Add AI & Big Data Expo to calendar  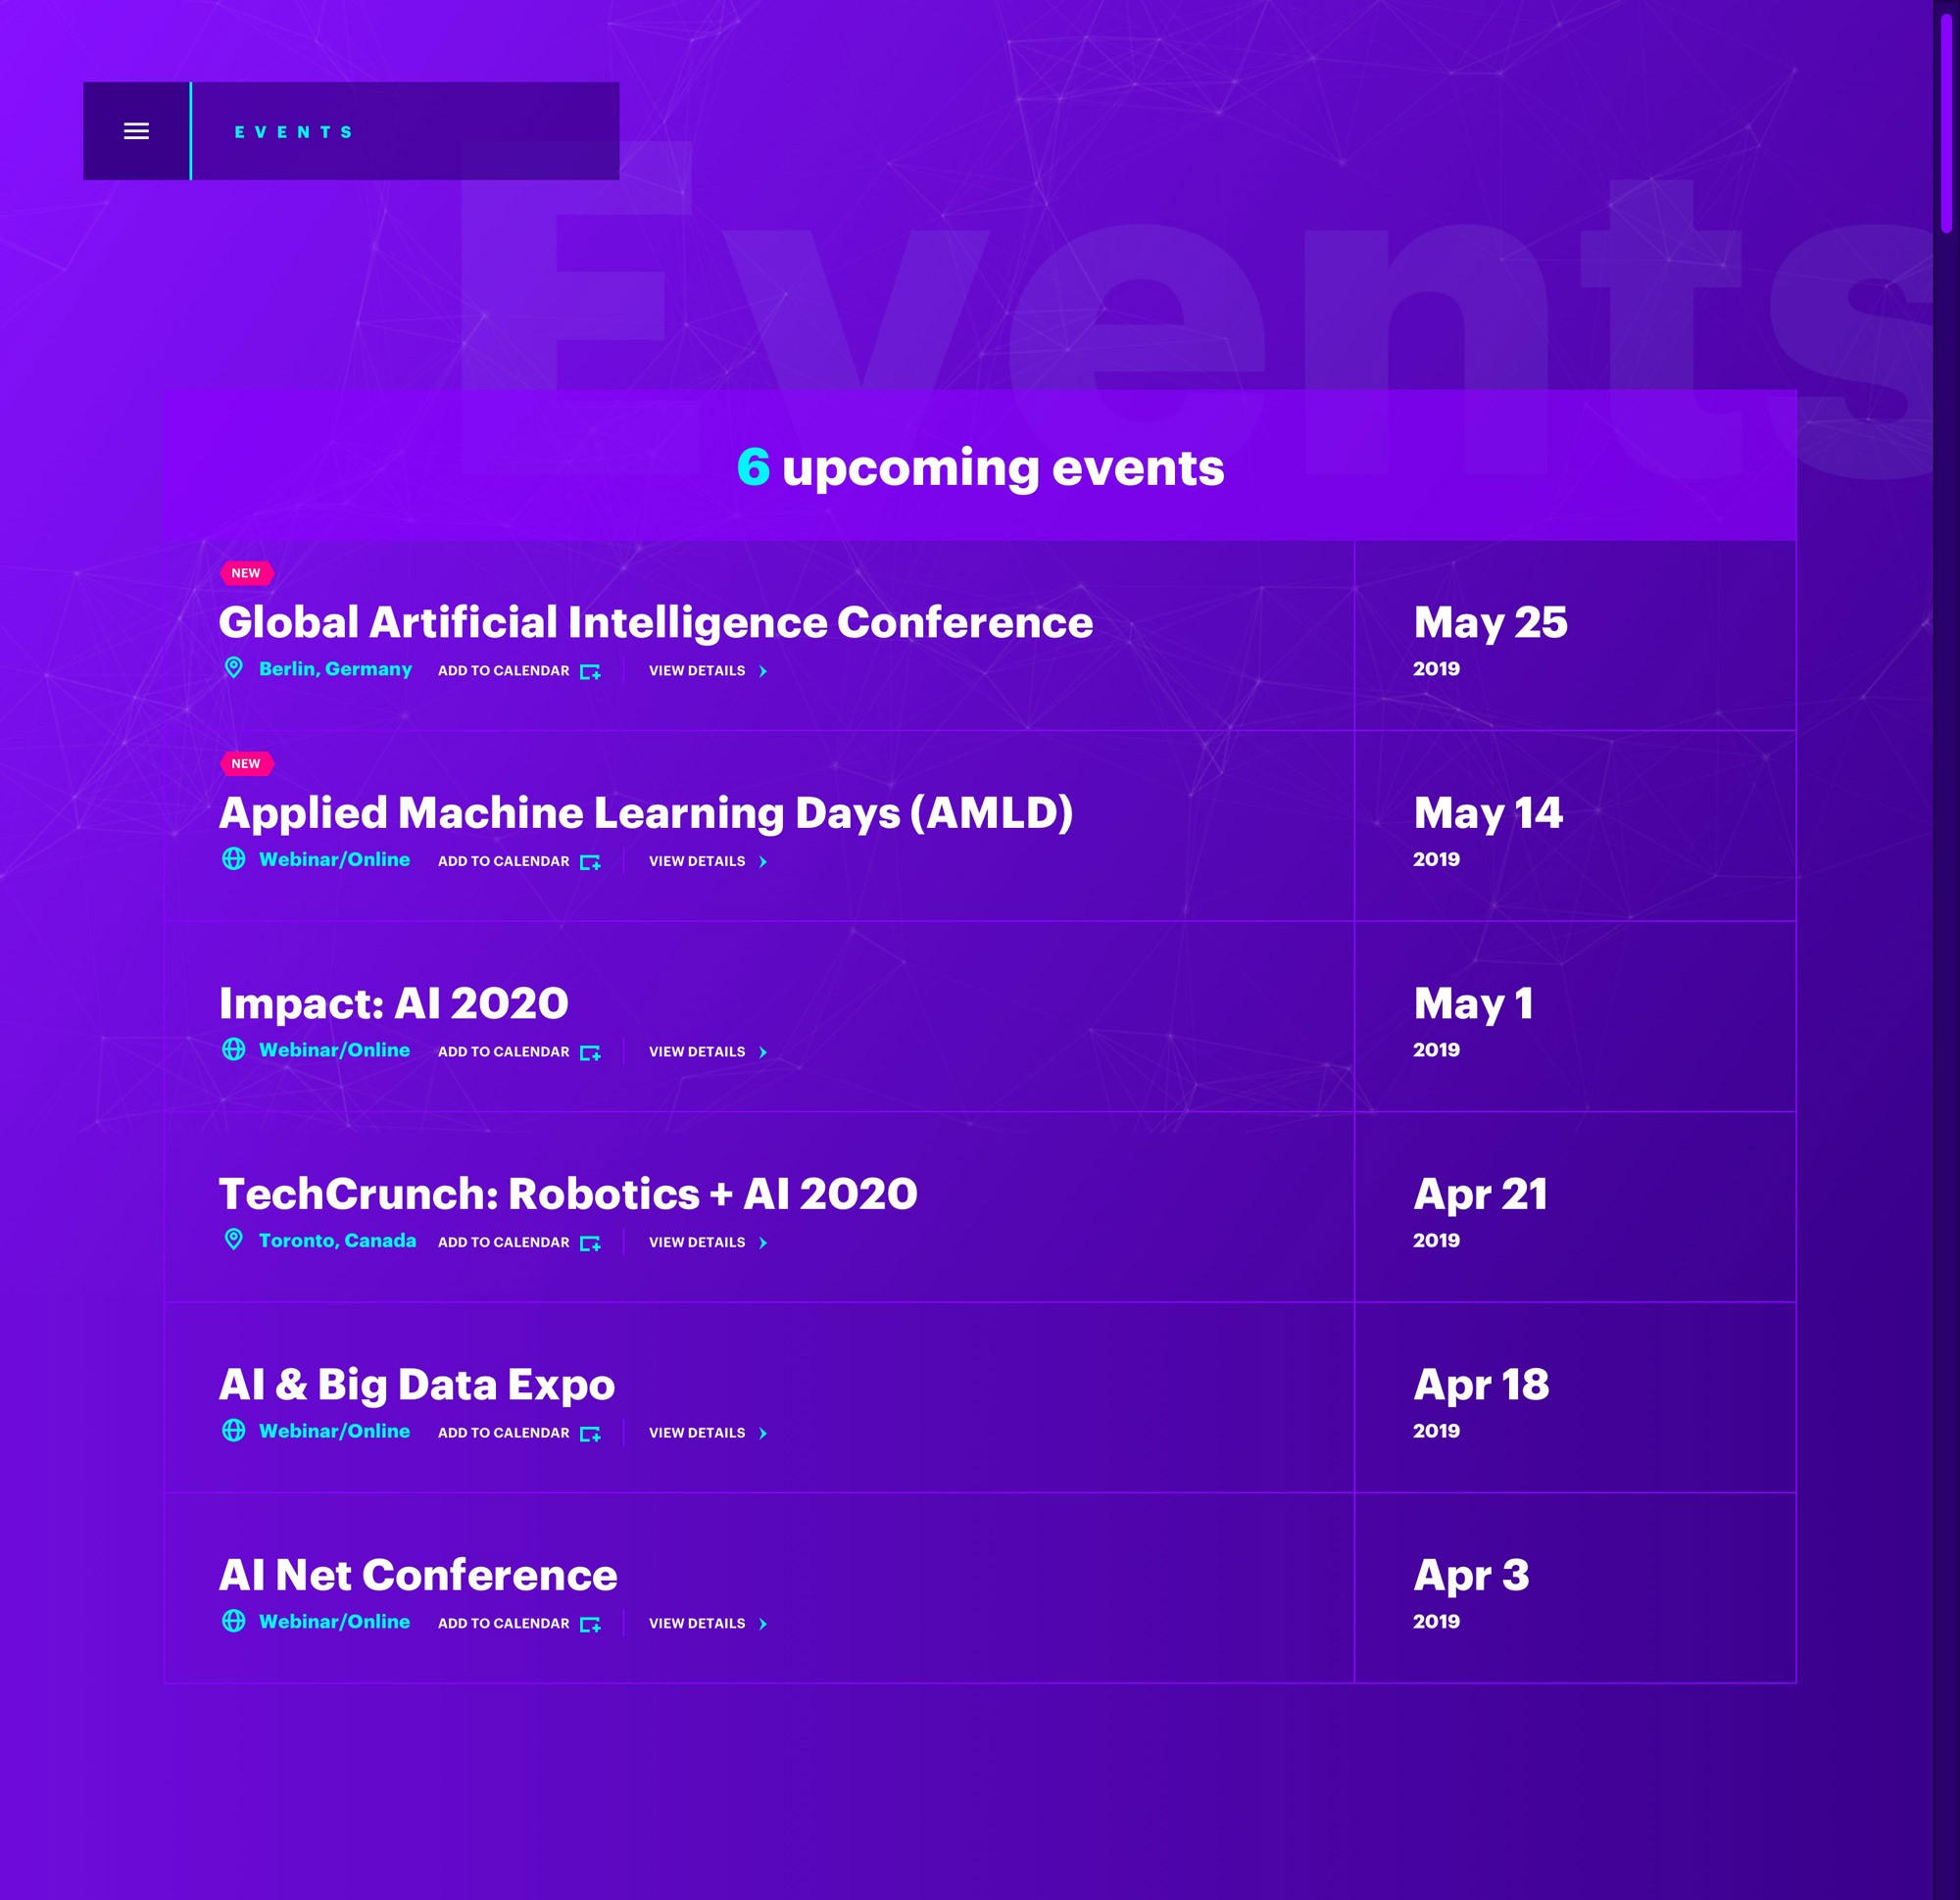503,1433
